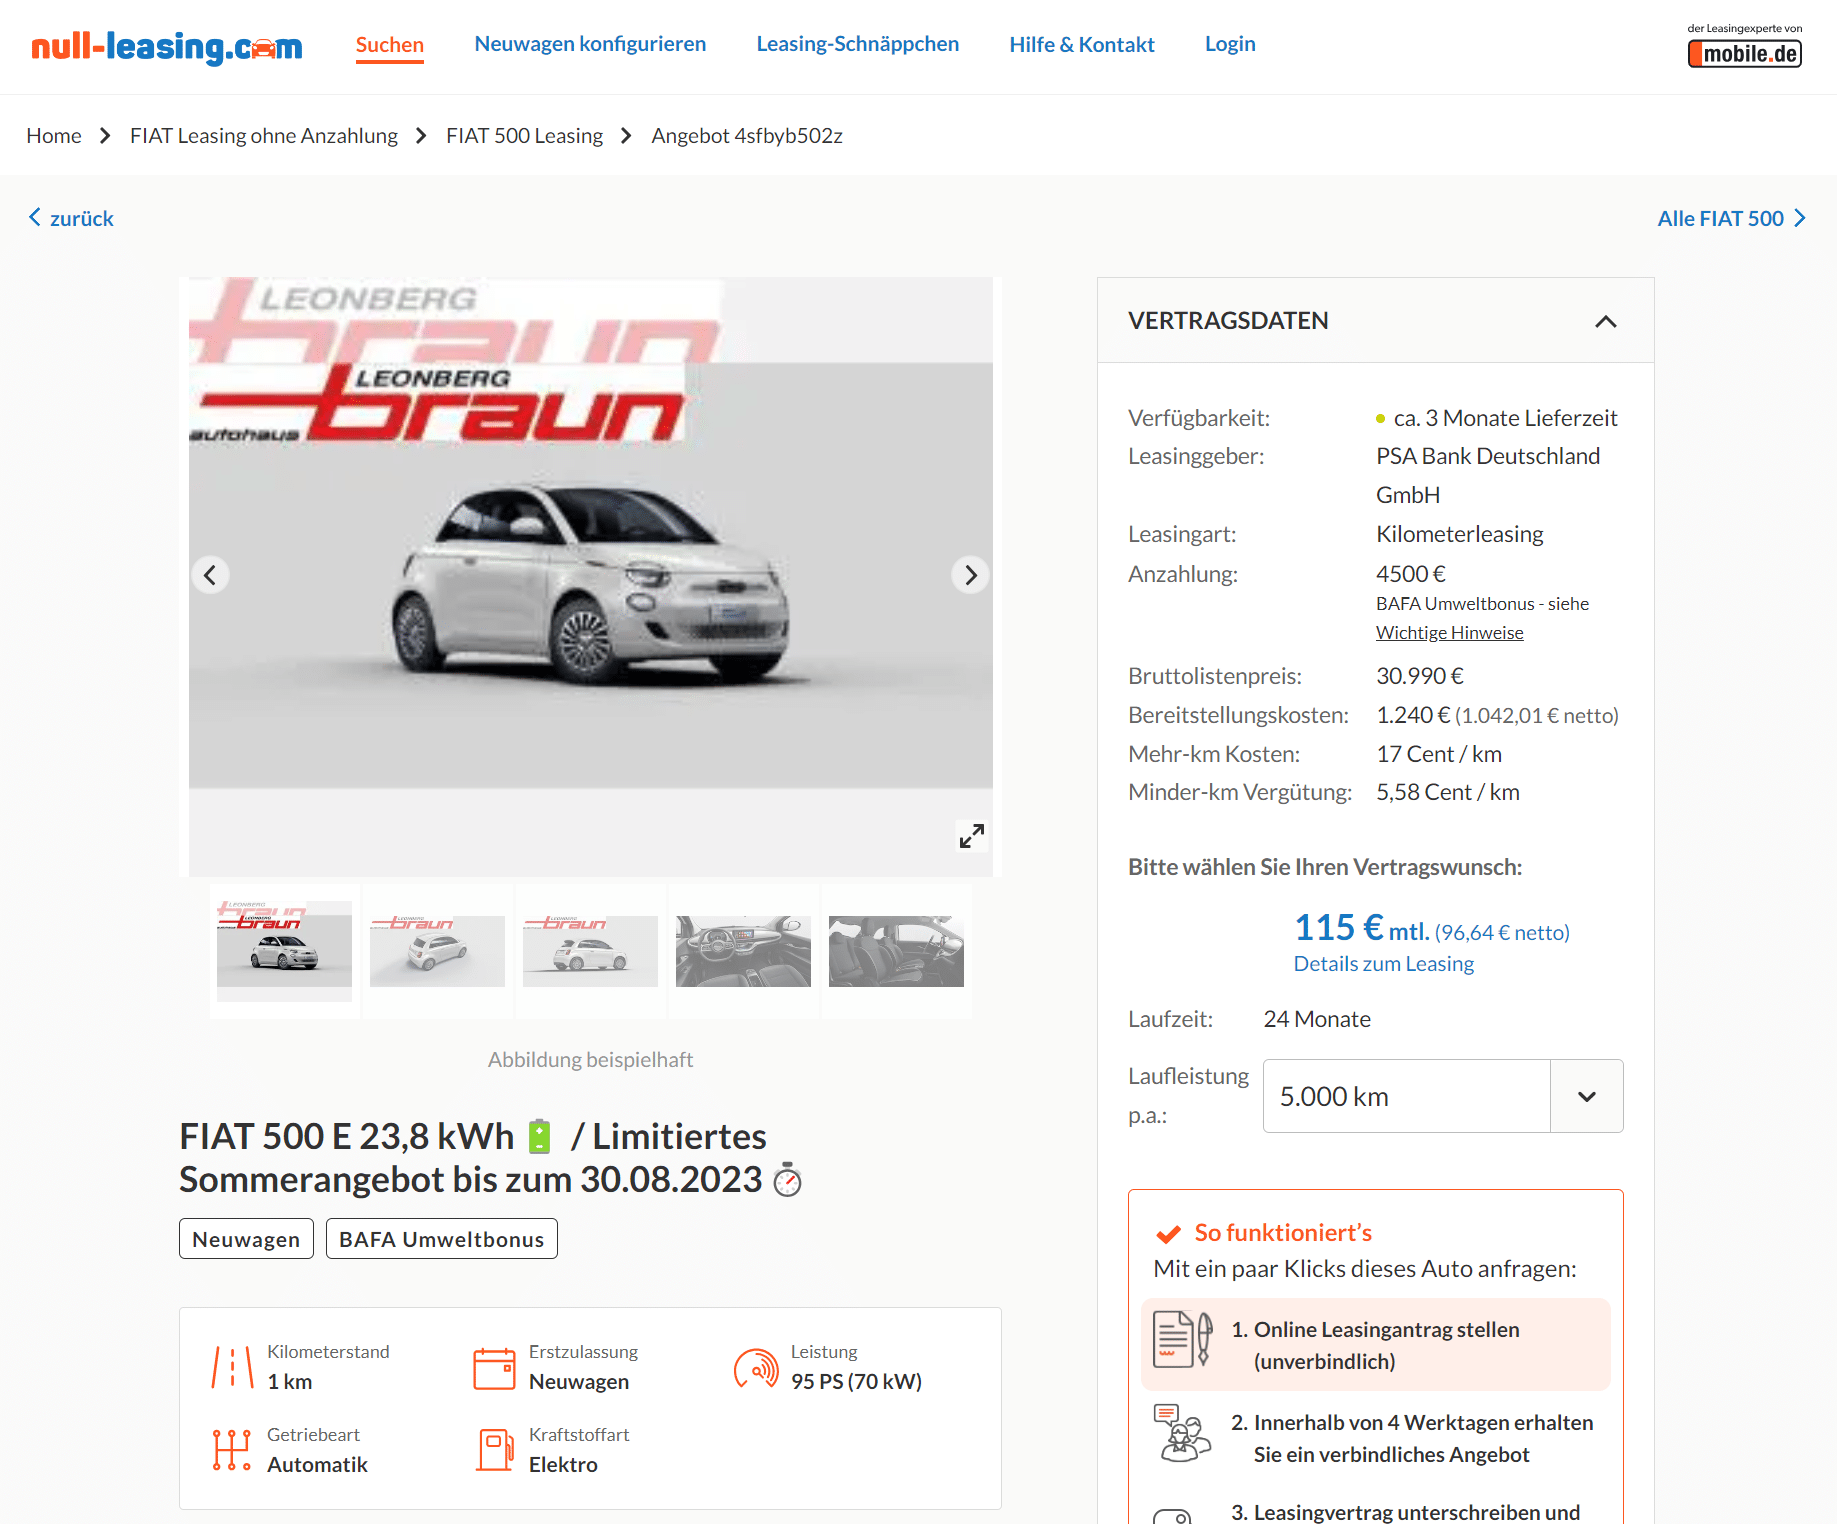This screenshot has height=1524, width=1837.
Task: Click the Kraftstoffart fuel pump icon
Action: click(494, 1450)
